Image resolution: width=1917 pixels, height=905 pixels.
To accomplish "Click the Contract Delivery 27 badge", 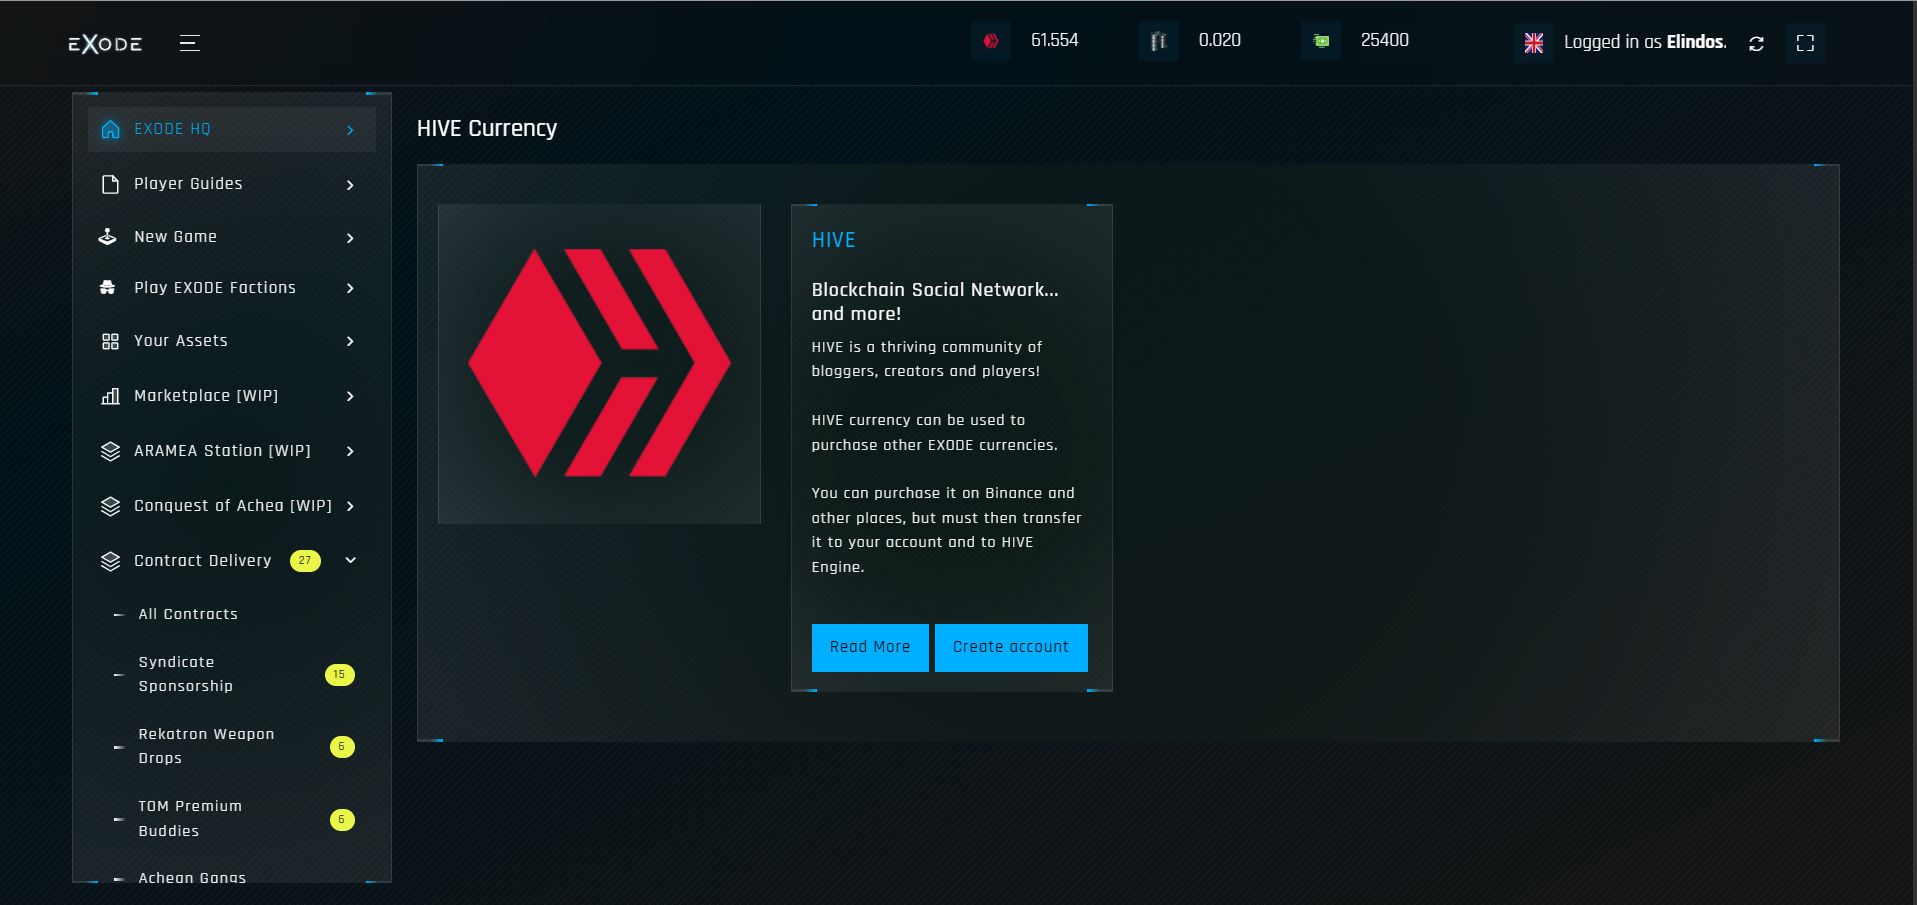I will click(305, 561).
